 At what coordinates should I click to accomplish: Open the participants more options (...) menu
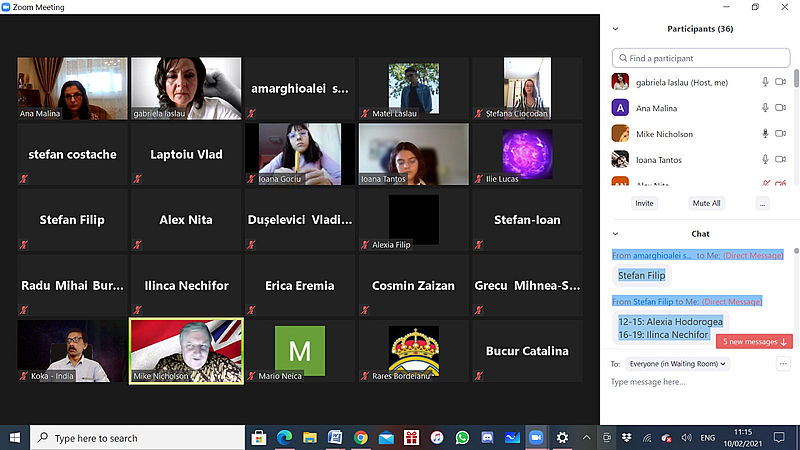click(762, 203)
